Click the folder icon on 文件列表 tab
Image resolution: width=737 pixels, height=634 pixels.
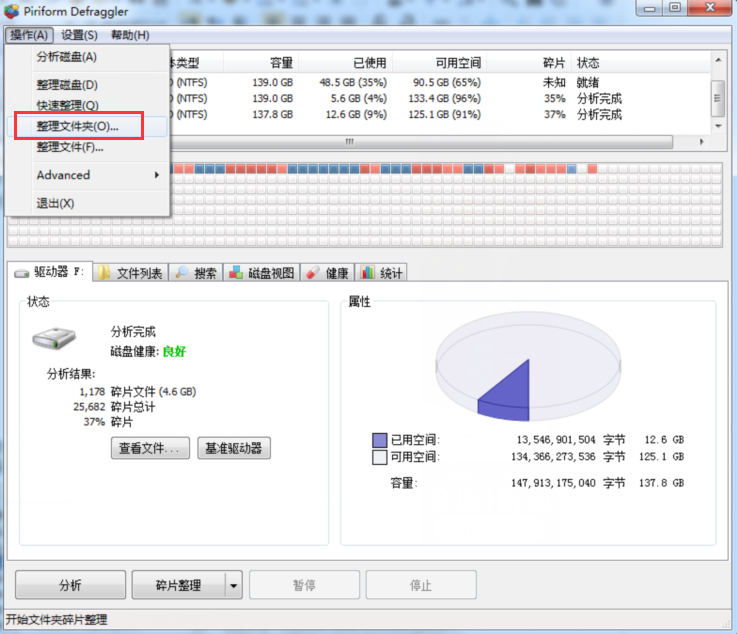pos(103,273)
